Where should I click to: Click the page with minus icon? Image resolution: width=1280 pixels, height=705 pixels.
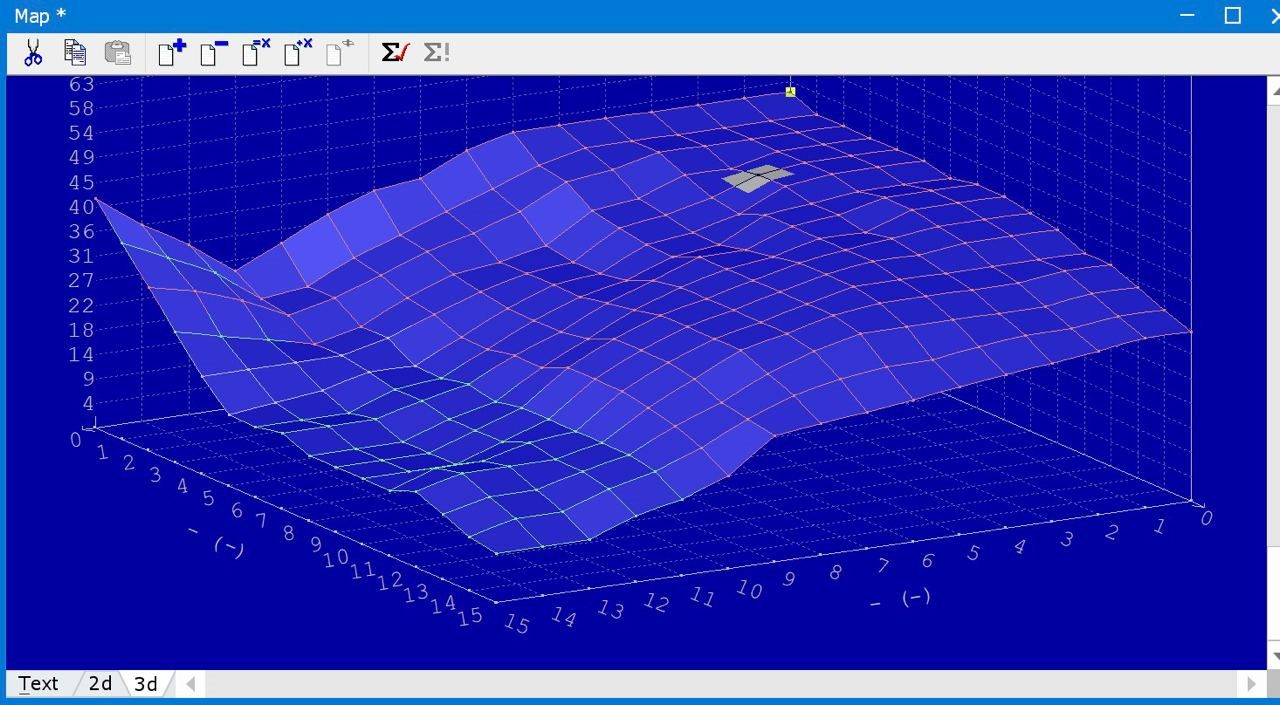pyautogui.click(x=213, y=53)
